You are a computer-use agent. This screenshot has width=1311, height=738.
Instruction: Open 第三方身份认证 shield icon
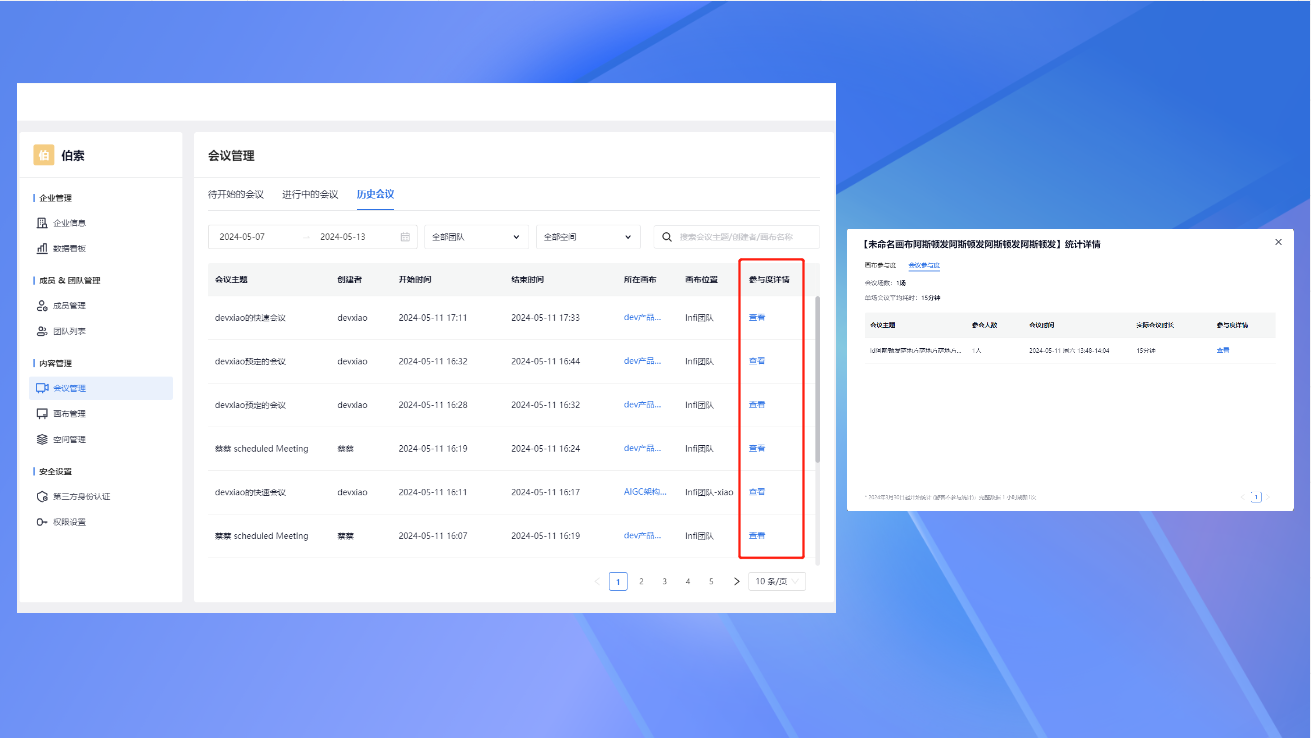pos(42,496)
